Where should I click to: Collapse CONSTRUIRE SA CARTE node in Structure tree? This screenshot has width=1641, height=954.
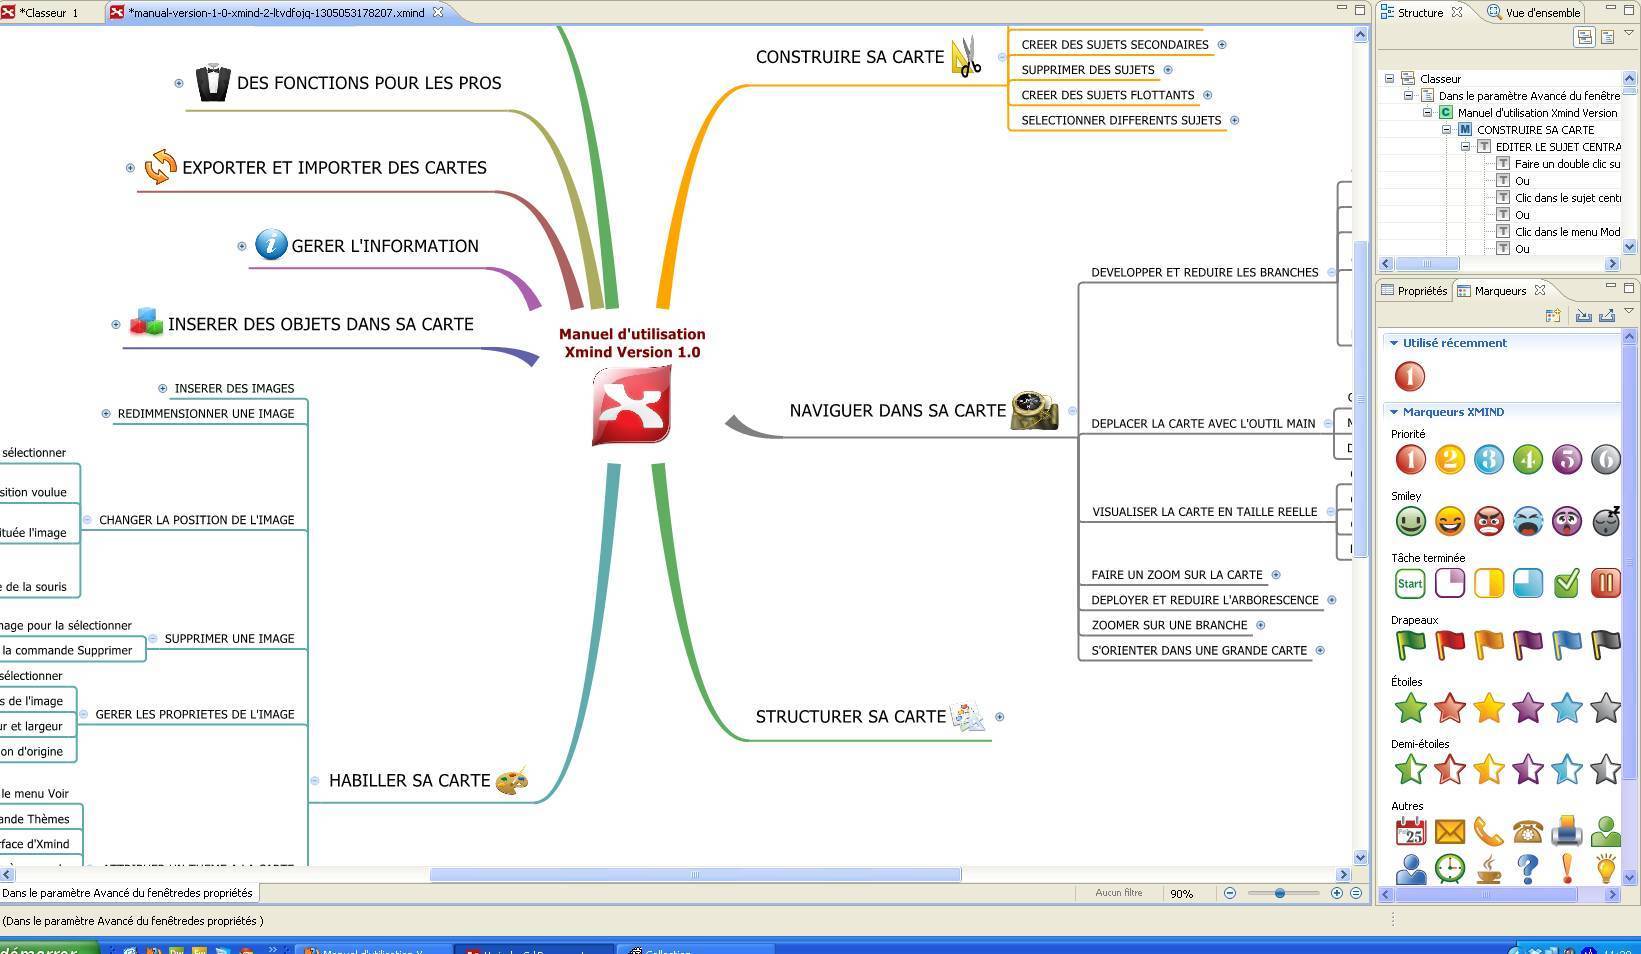click(x=1446, y=130)
